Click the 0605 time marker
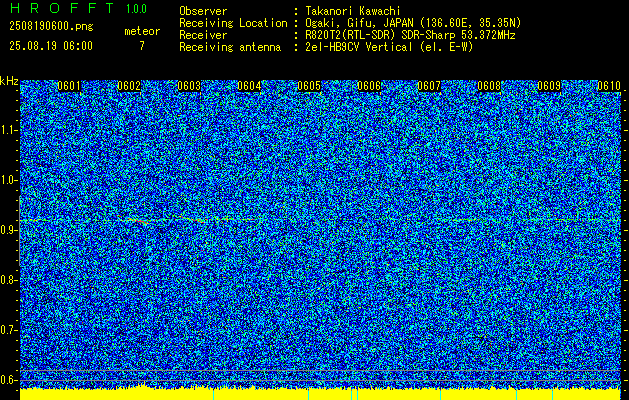Image resolution: width=629 pixels, height=400 pixels. click(309, 86)
